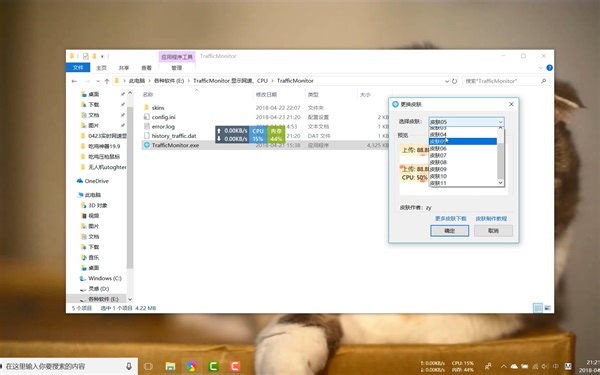Click the search magnifier icon
The image size is (600, 375).
[543, 81]
